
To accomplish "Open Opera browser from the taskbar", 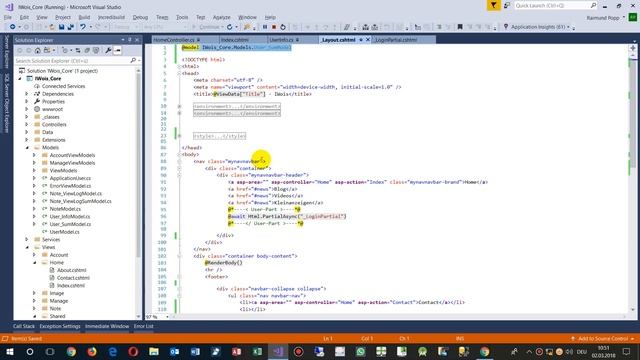I will (x=133, y=351).
